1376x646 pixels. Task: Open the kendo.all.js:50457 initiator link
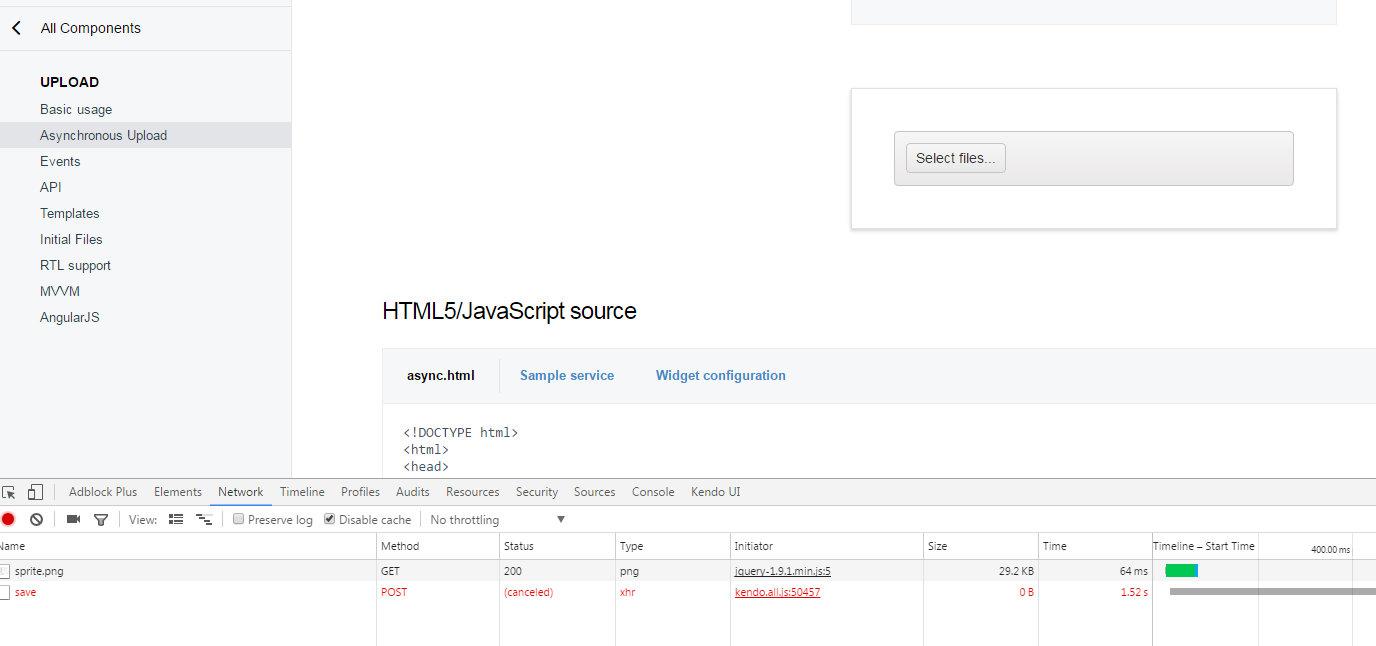(777, 592)
